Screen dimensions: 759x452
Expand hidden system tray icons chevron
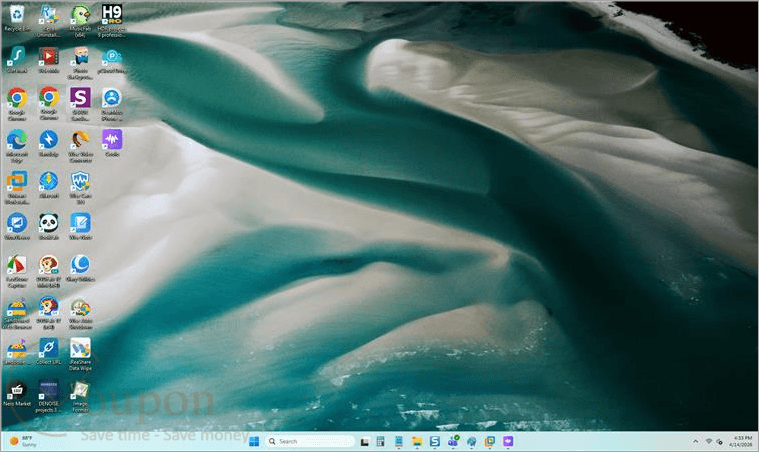[696, 441]
